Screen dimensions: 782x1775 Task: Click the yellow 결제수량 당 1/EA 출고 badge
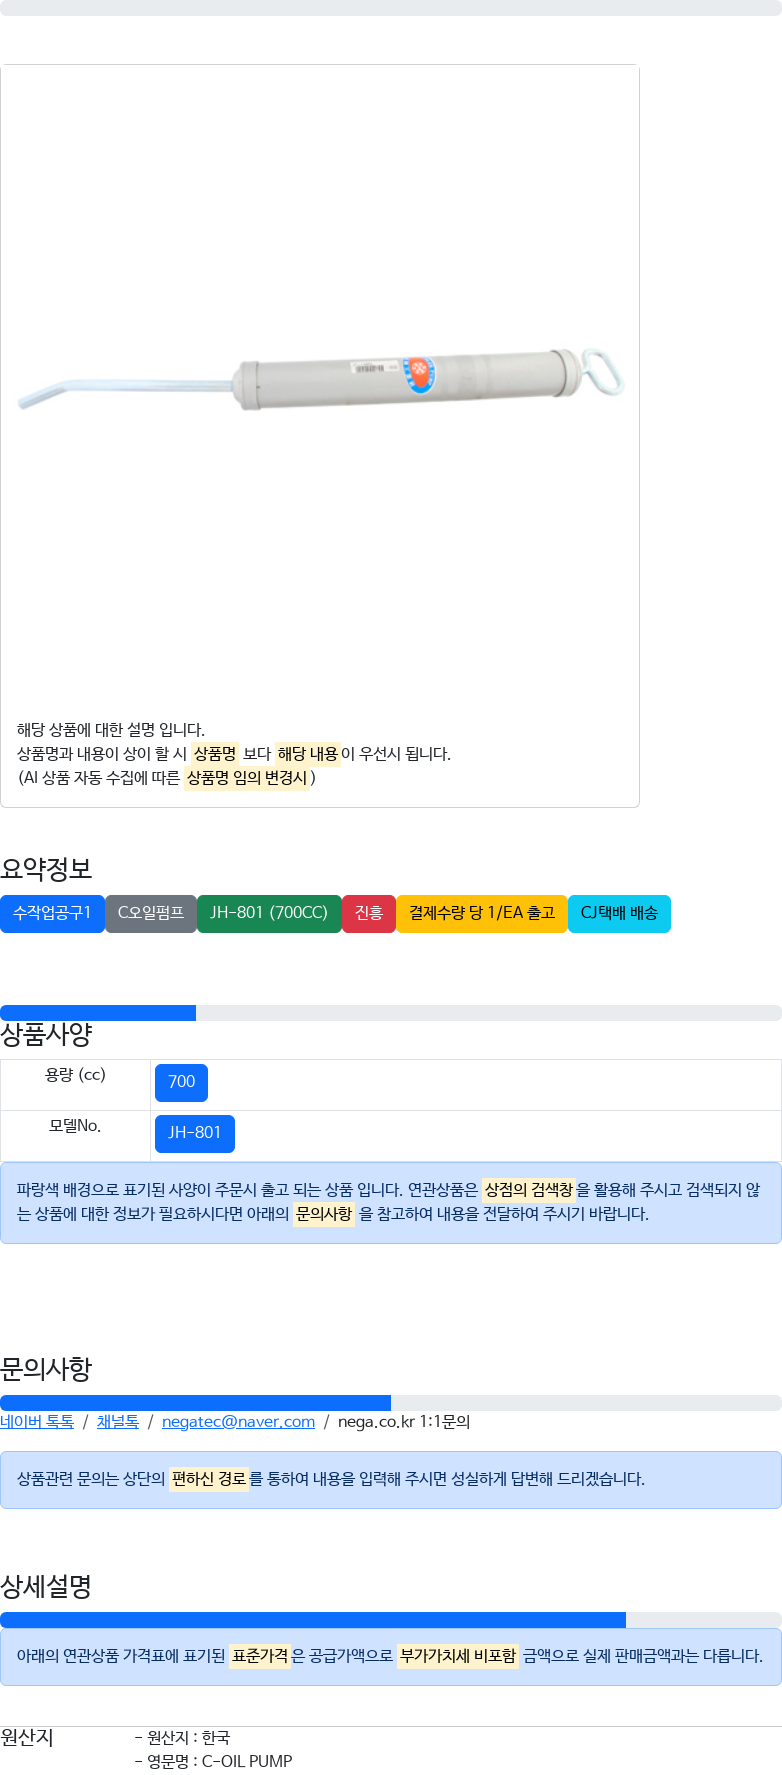tap(482, 913)
